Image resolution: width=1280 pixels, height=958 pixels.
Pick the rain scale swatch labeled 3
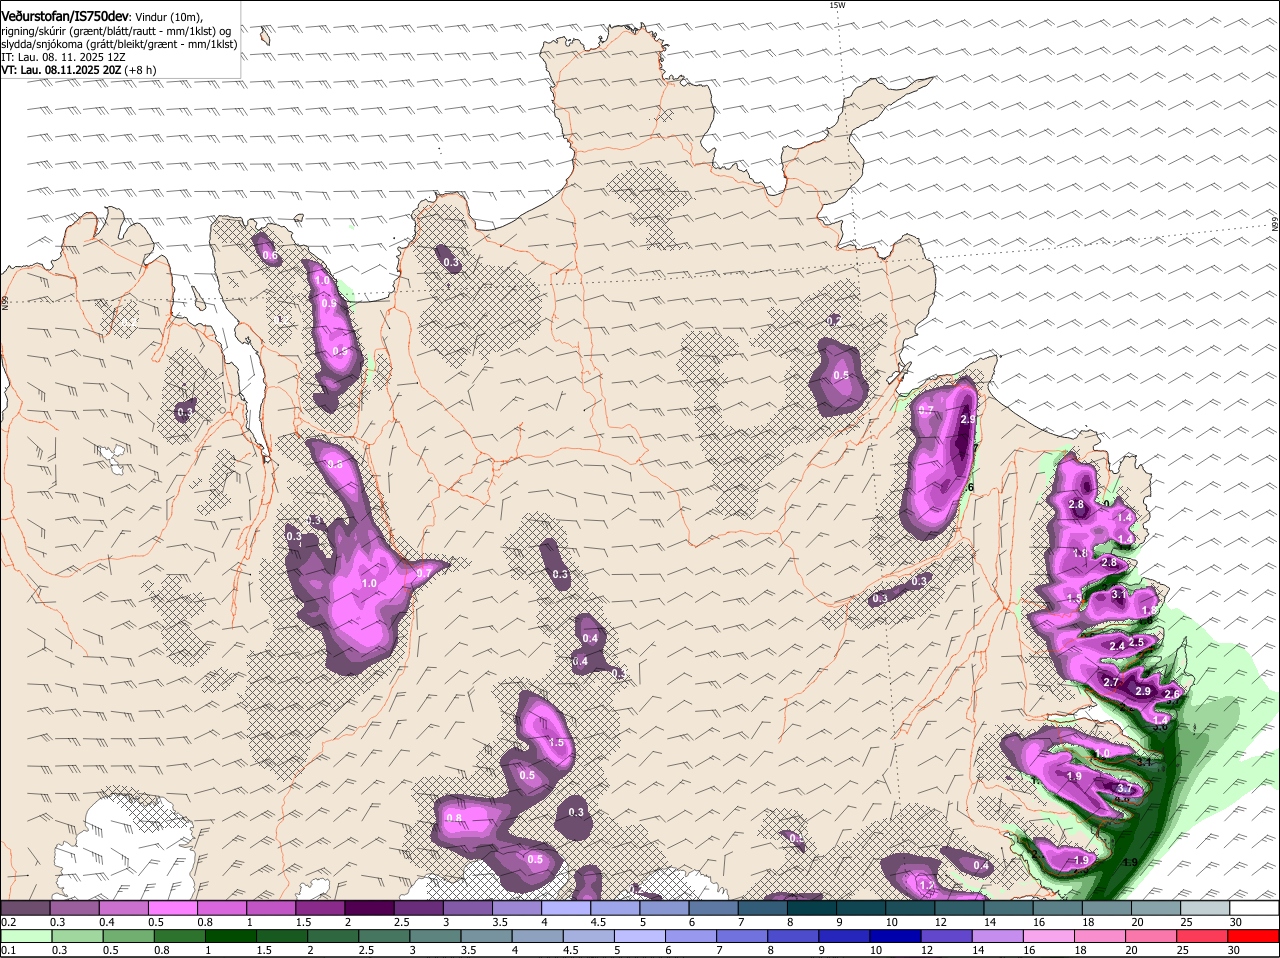[435, 936]
